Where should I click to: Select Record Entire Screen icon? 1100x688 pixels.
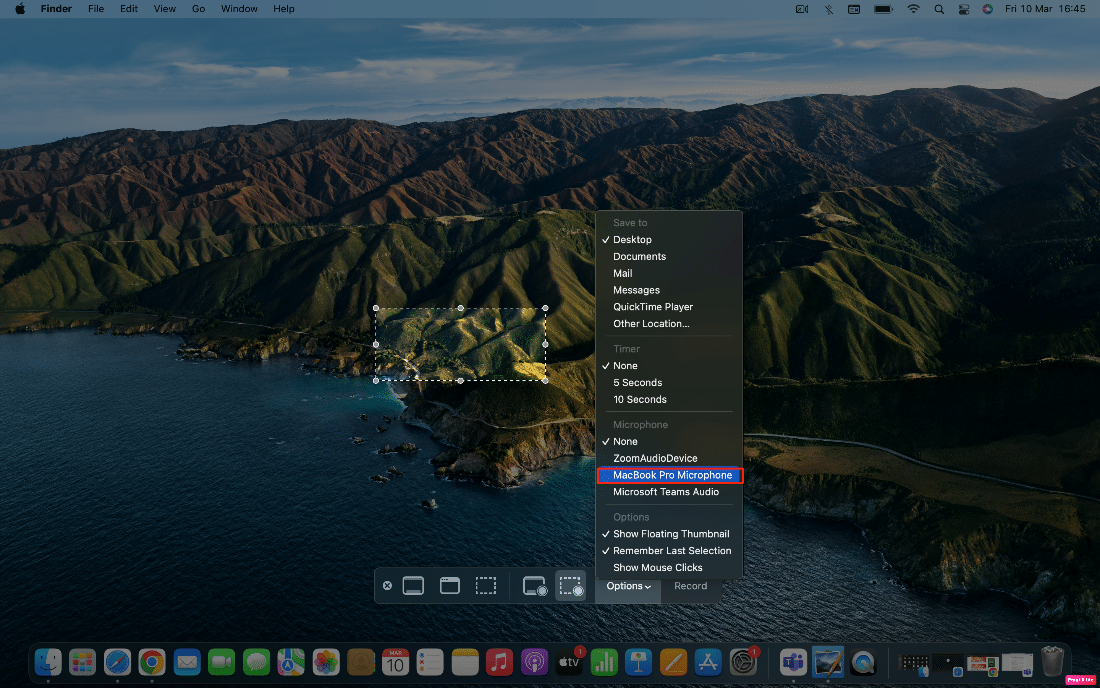pos(535,586)
